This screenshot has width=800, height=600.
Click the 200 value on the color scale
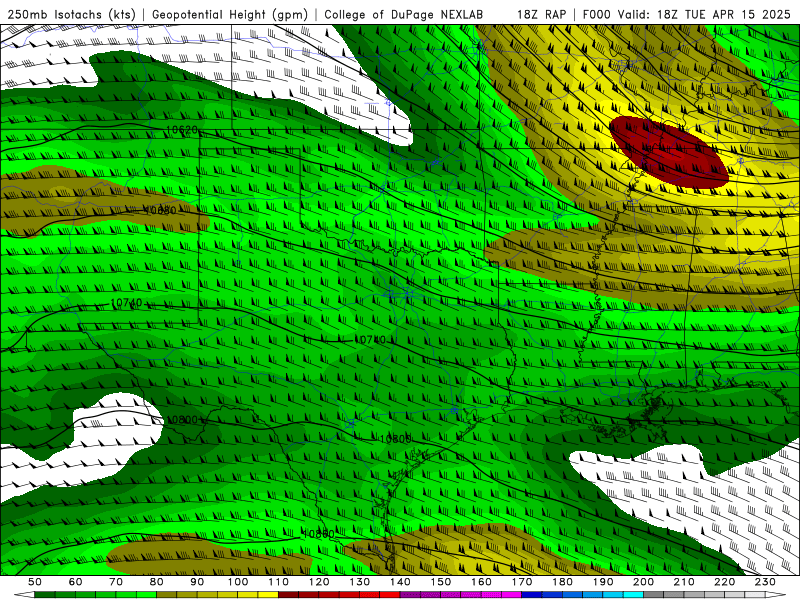pos(643,582)
